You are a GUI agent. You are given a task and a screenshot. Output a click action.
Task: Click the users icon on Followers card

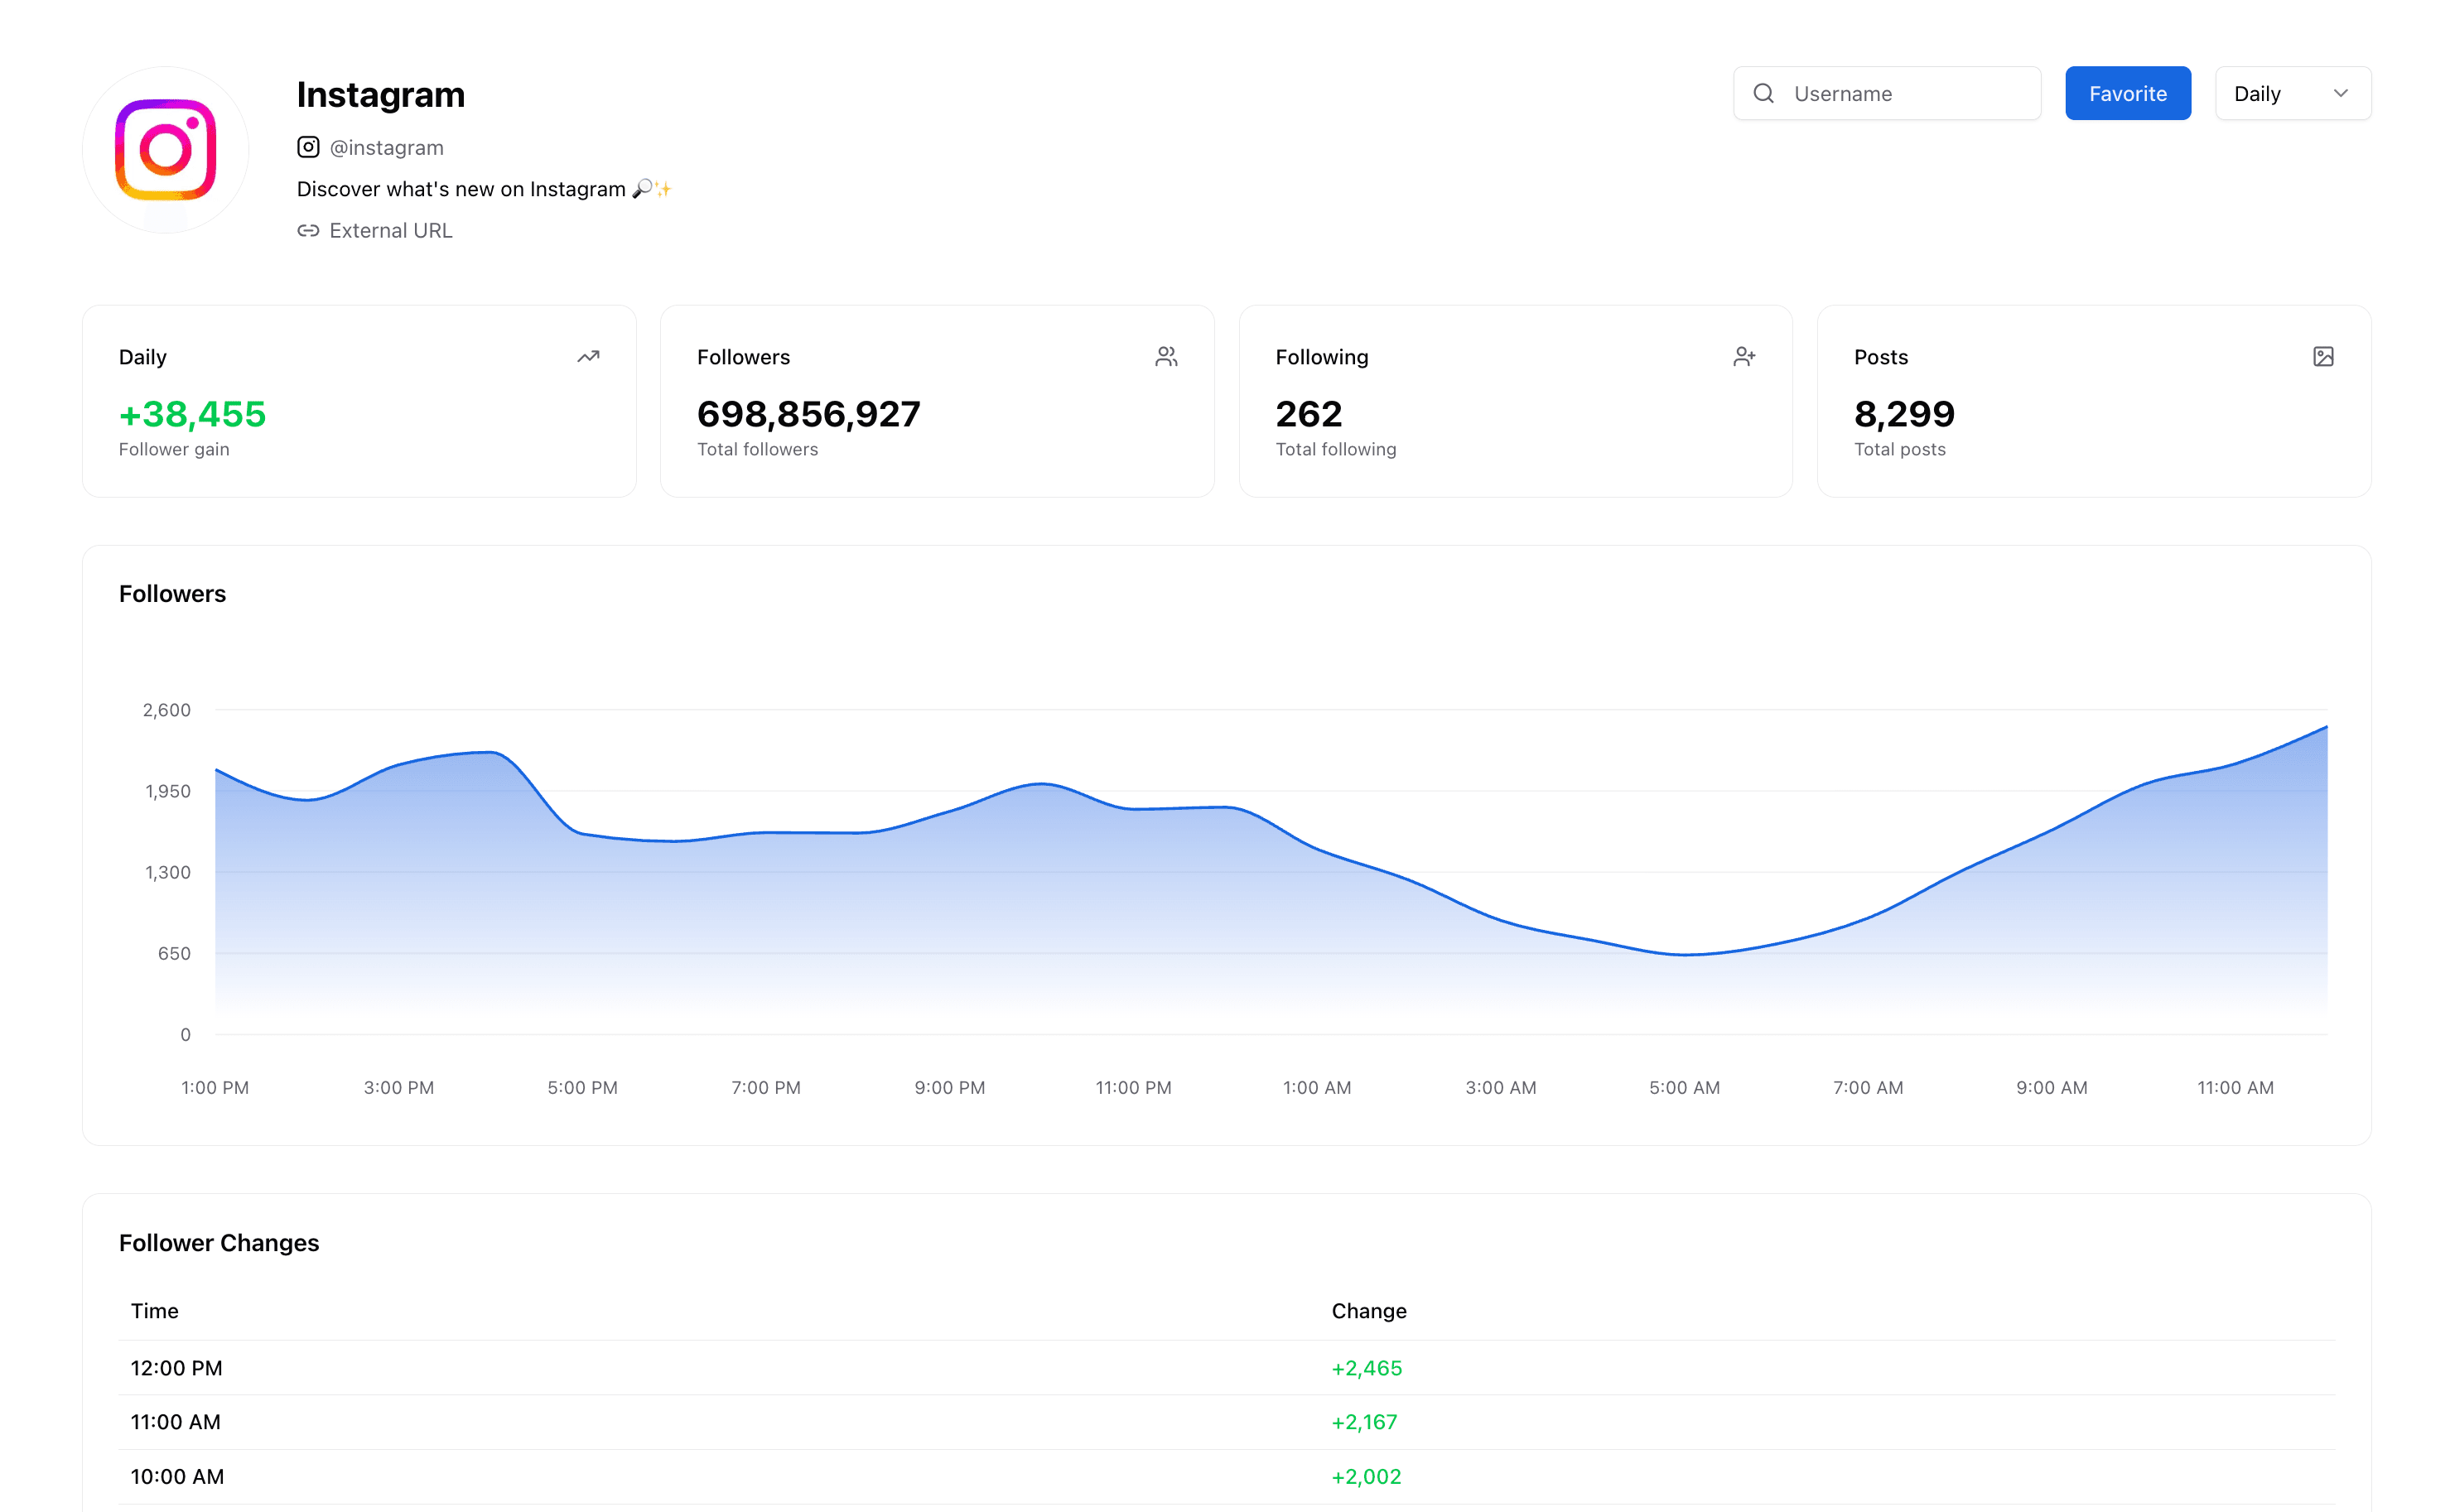(x=1166, y=357)
